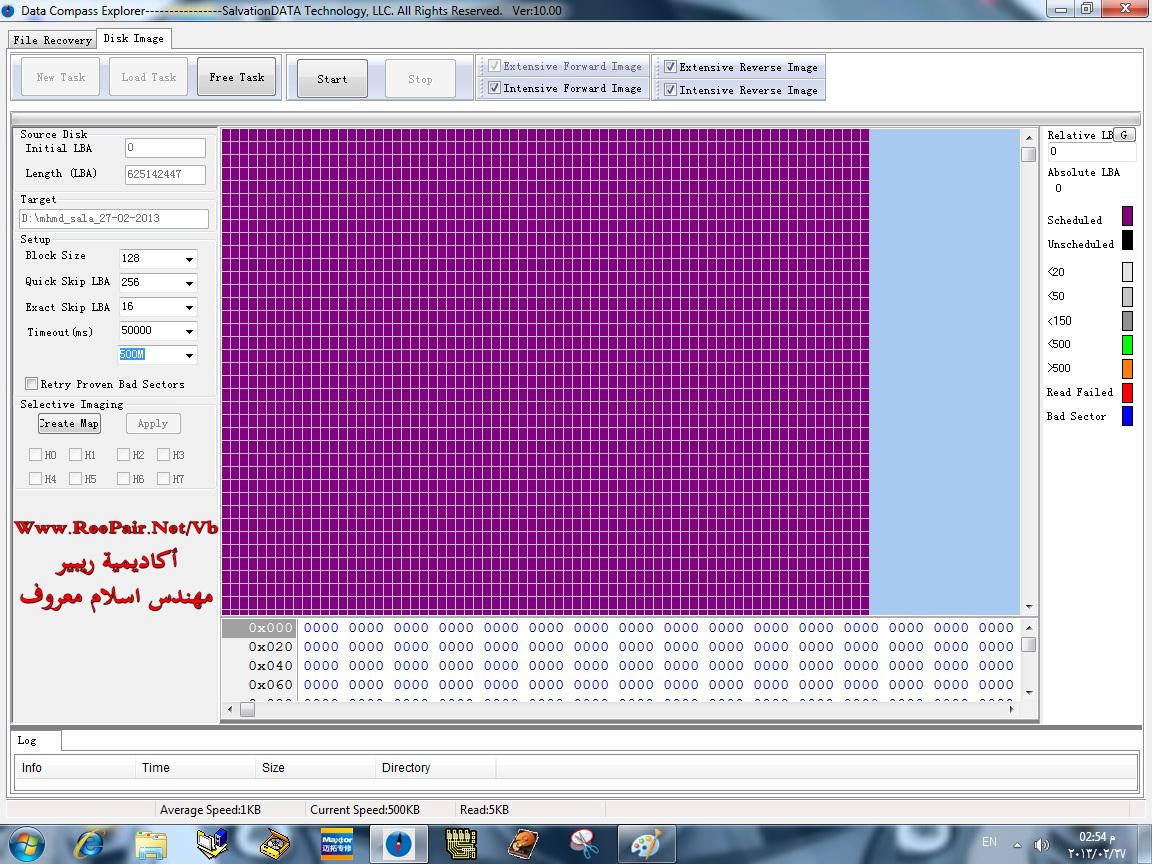The height and width of the screenshot is (864, 1152).
Task: Open Windows Explorer folder icon in taskbar
Action: [151, 844]
